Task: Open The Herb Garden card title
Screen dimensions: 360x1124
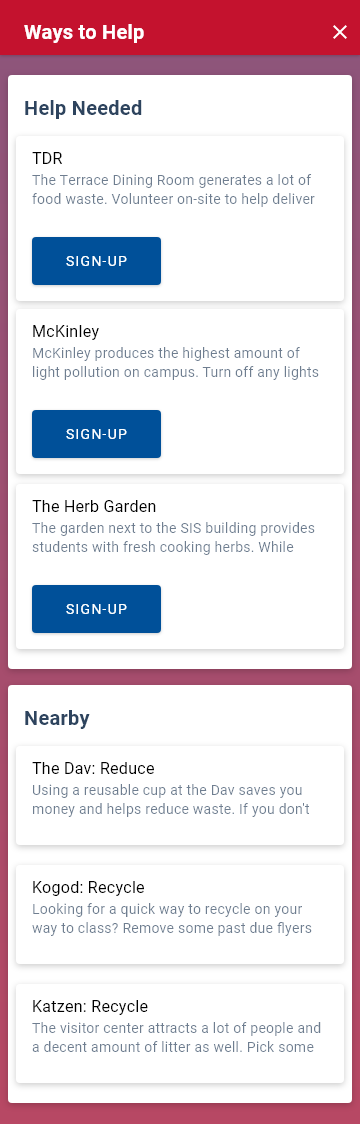Action: pyautogui.click(x=94, y=506)
